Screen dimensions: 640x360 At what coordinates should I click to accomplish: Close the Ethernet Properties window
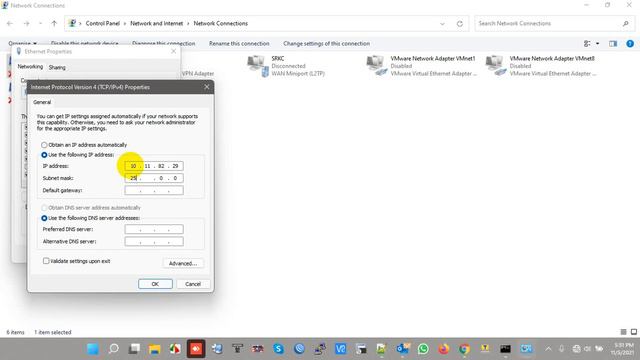173,51
